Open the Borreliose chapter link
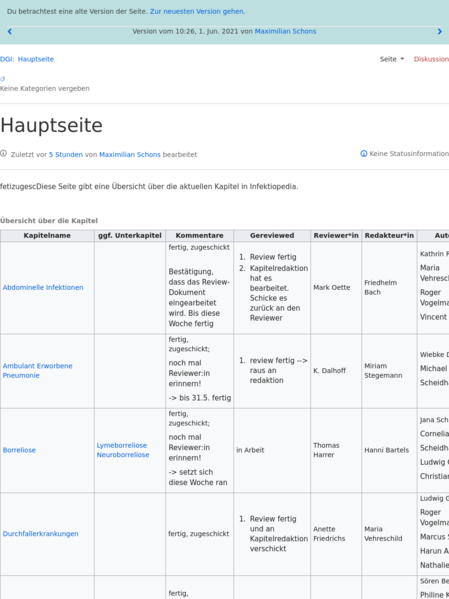The height and width of the screenshot is (599, 449). [19, 450]
